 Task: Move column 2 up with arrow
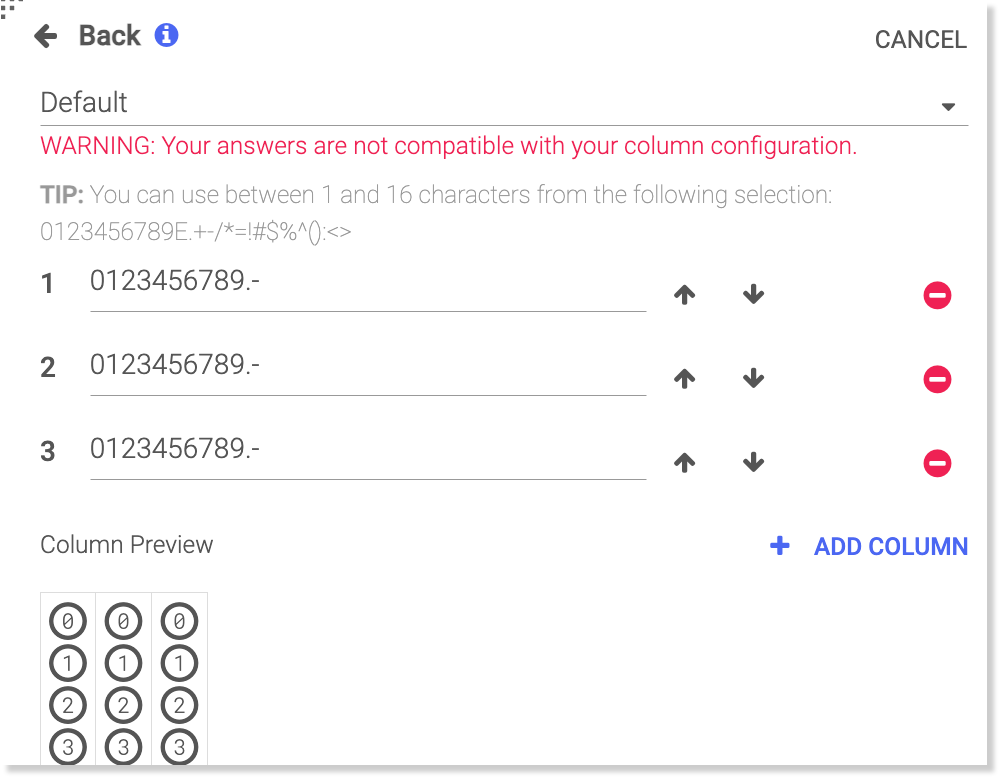click(x=684, y=379)
